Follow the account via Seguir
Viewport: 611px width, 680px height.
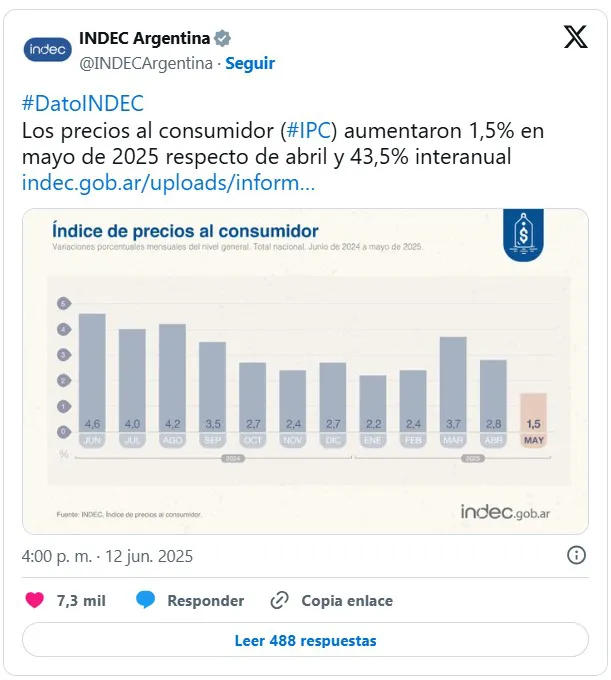point(250,63)
